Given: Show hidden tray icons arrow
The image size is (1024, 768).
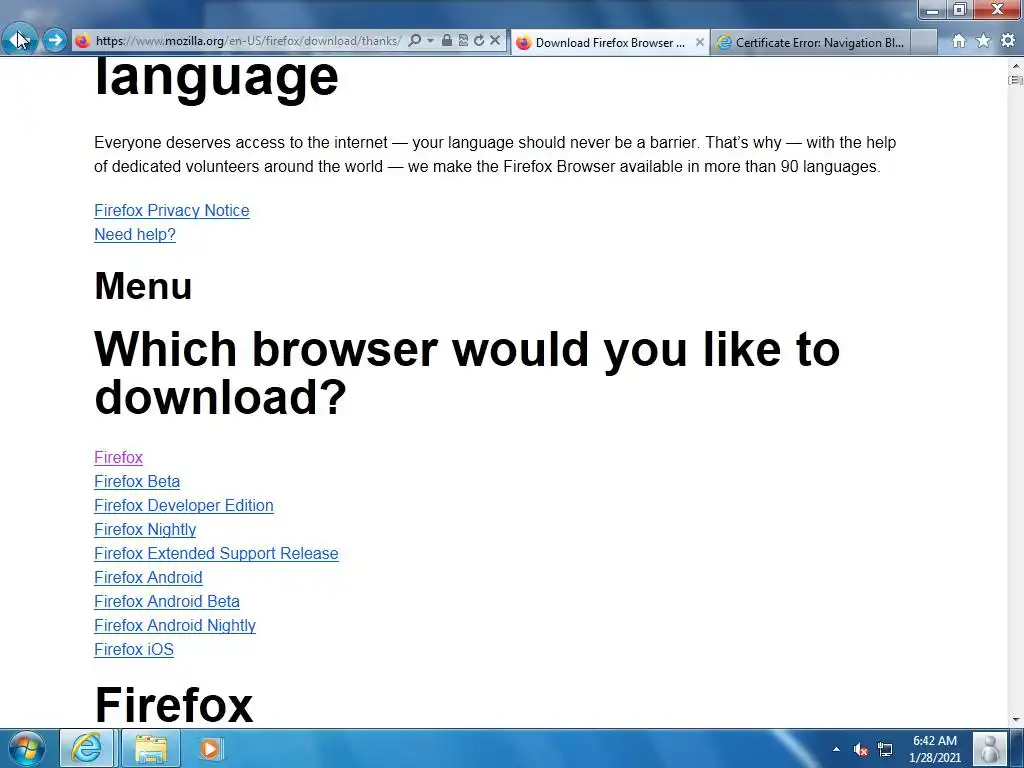Looking at the screenshot, I should coord(836,749).
